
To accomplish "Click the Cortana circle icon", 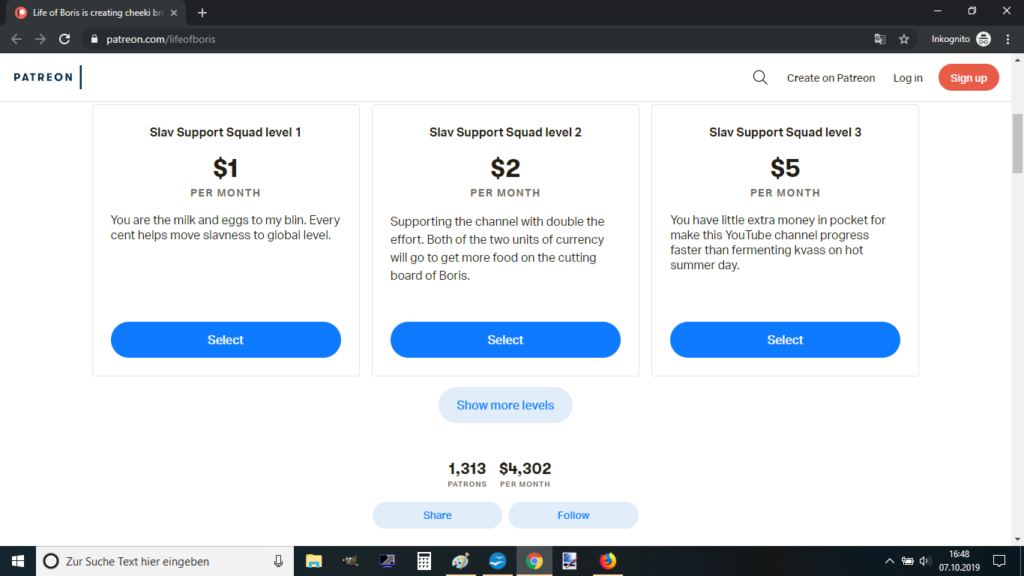I will click(x=51, y=561).
